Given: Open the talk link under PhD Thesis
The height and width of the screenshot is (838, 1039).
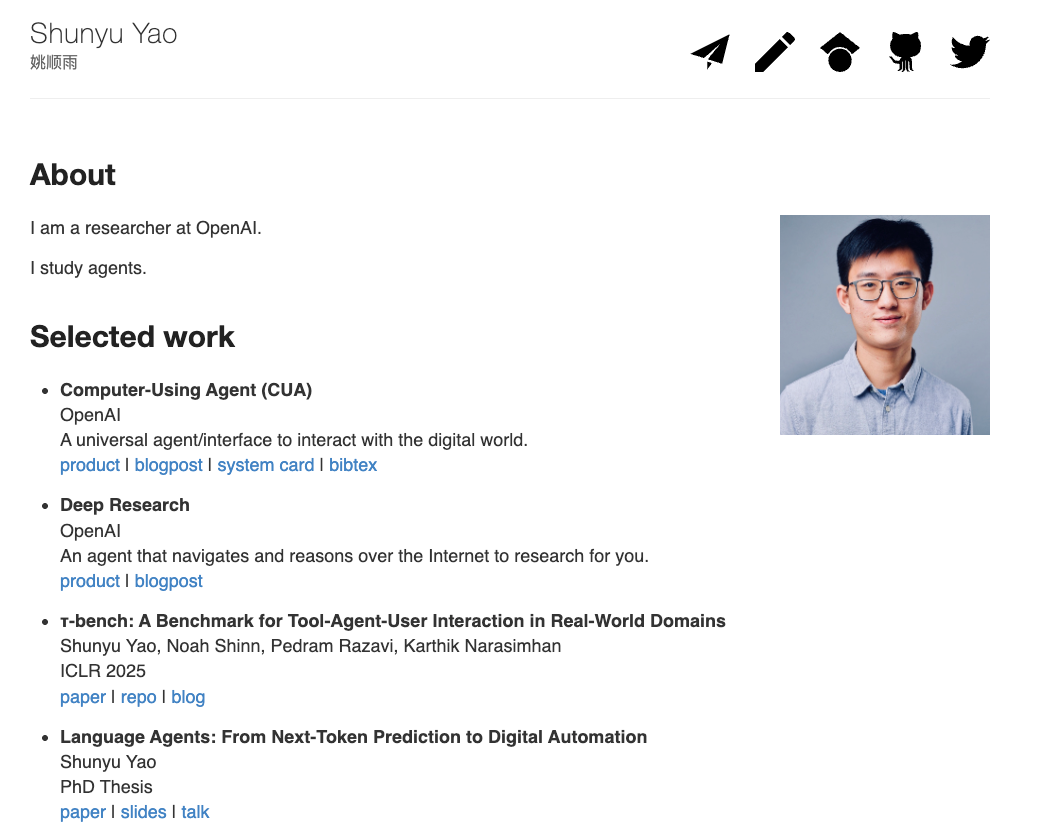Looking at the screenshot, I should [195, 812].
